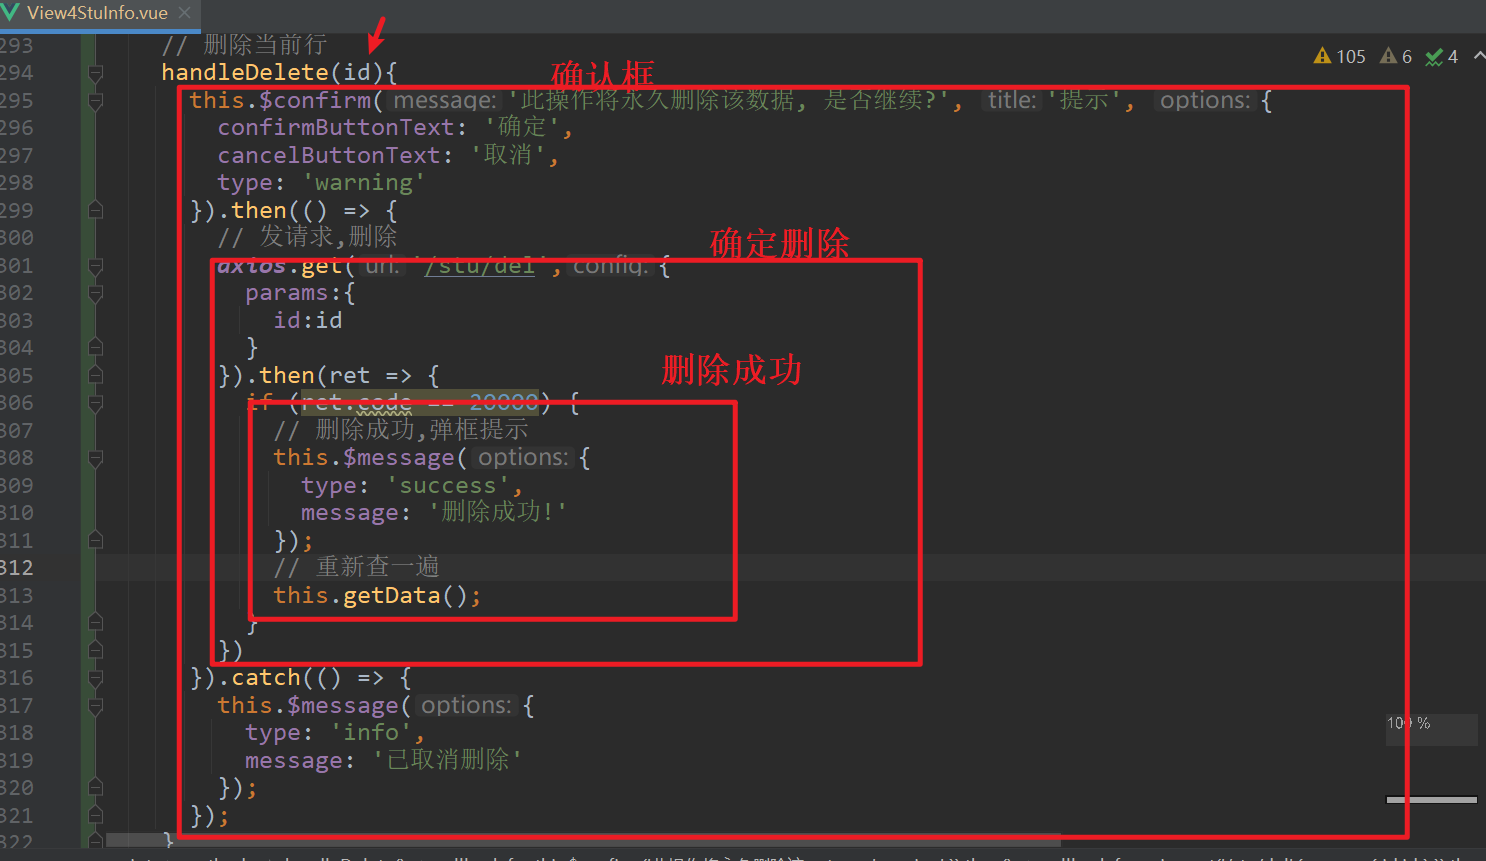Collapse the .catch block at line 316
The image size is (1486, 861).
[x=95, y=678]
